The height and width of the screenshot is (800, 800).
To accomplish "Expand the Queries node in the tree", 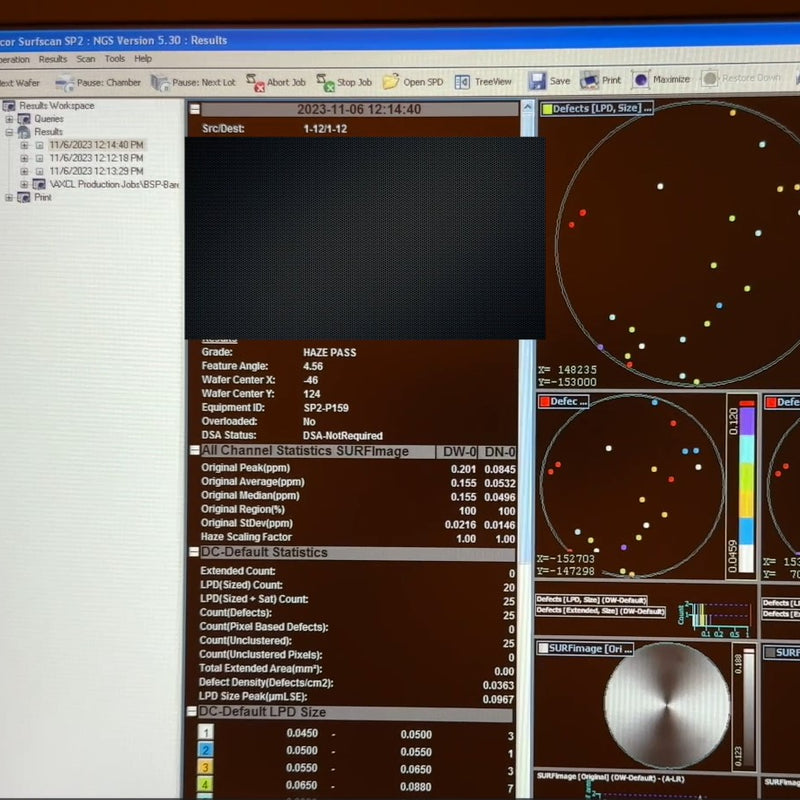I will click(10, 118).
